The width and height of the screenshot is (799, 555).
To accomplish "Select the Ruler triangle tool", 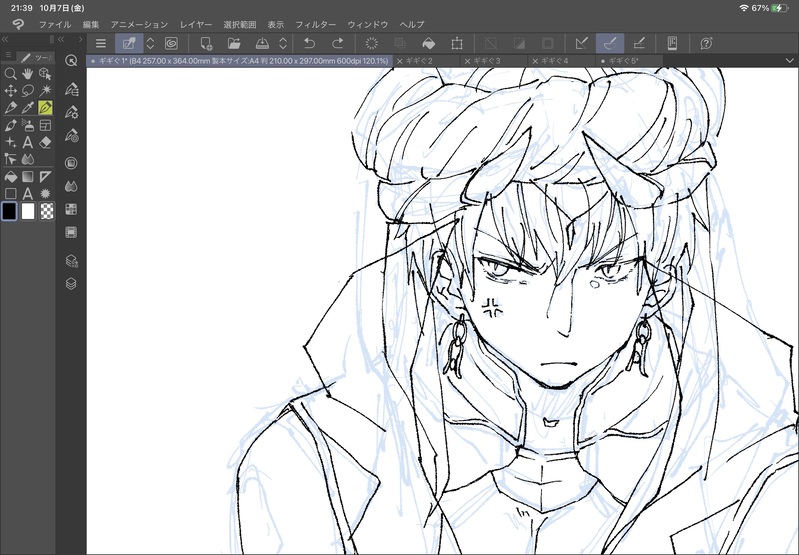I will (45, 177).
